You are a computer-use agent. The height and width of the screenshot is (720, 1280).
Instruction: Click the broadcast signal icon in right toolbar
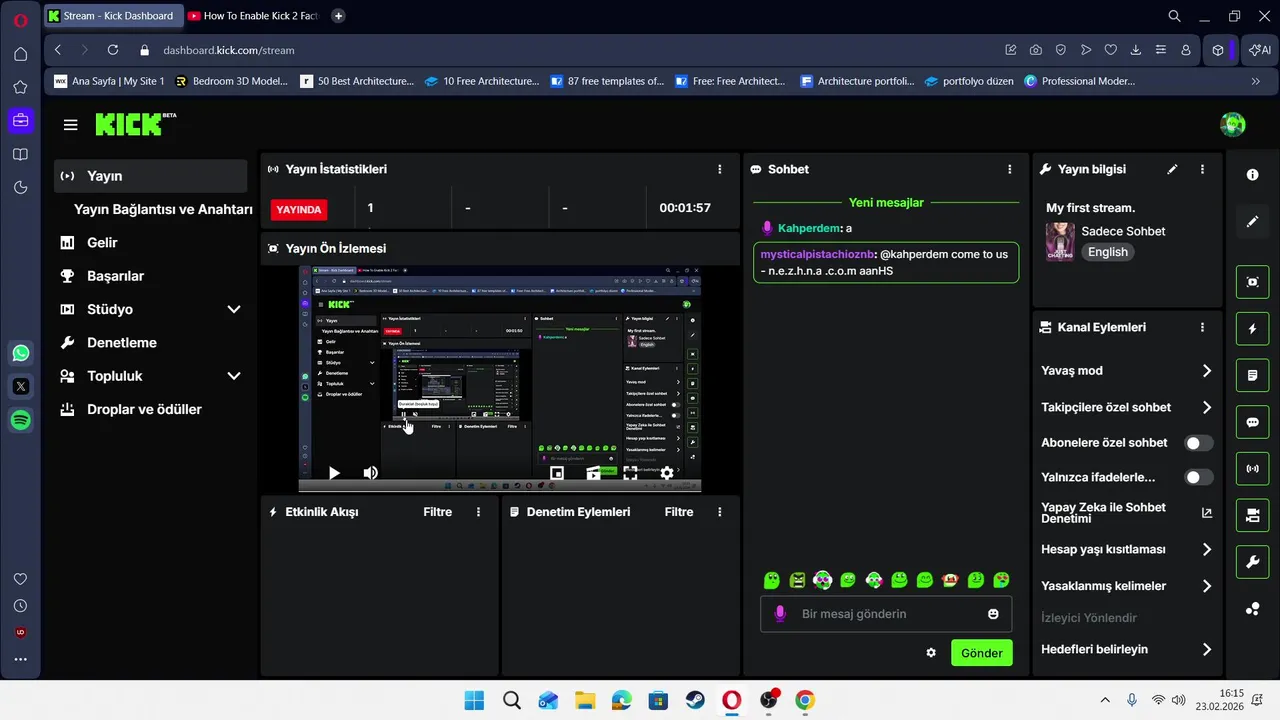click(x=1252, y=468)
